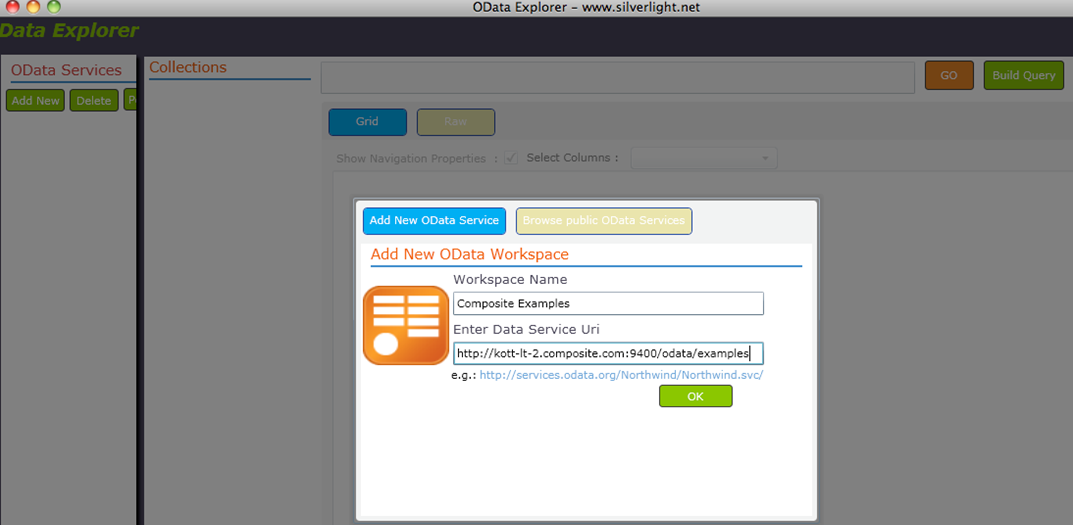Click the OK button in dialog
The height and width of the screenshot is (525, 1073).
(x=695, y=396)
